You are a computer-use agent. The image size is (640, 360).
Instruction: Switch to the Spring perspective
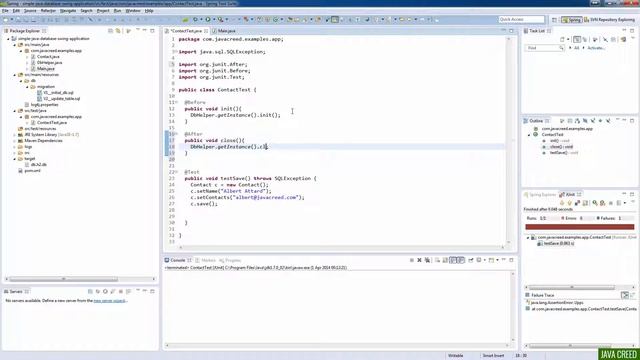tap(572, 20)
